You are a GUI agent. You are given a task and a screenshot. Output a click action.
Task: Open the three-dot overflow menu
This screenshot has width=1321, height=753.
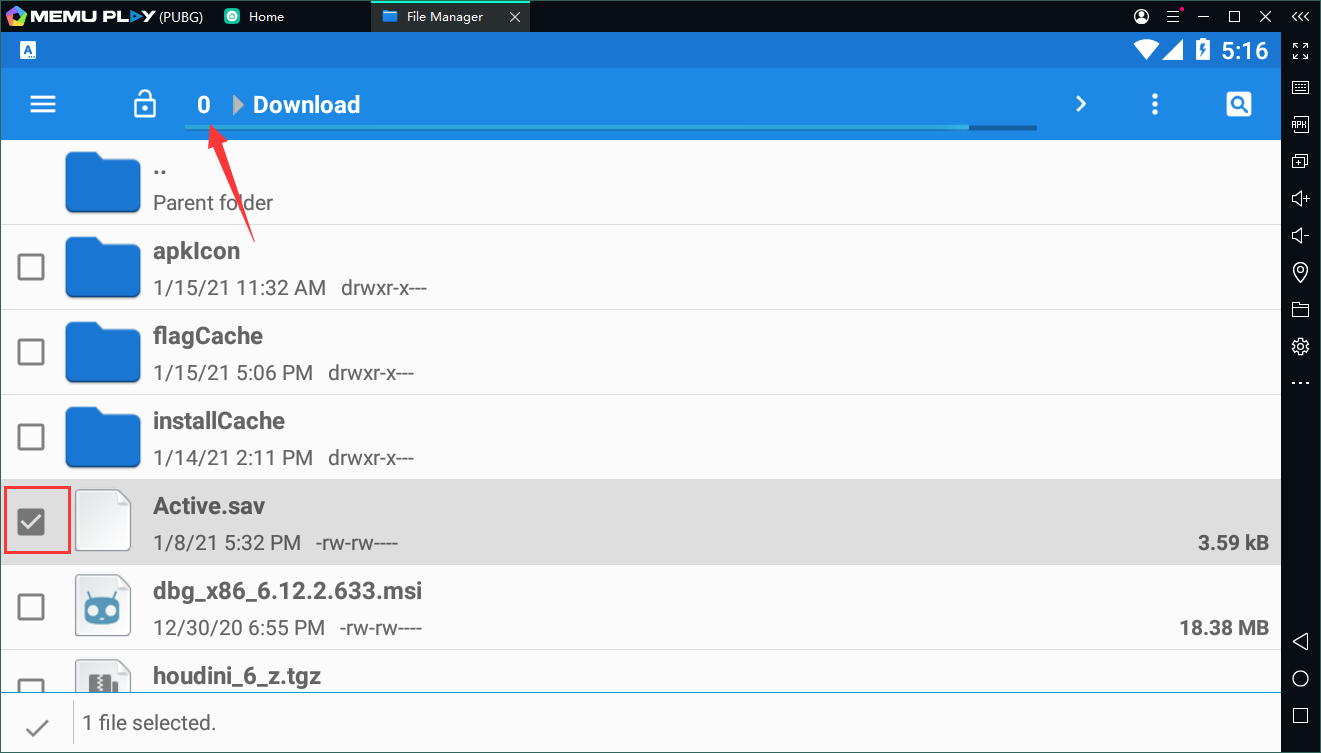tap(1155, 104)
